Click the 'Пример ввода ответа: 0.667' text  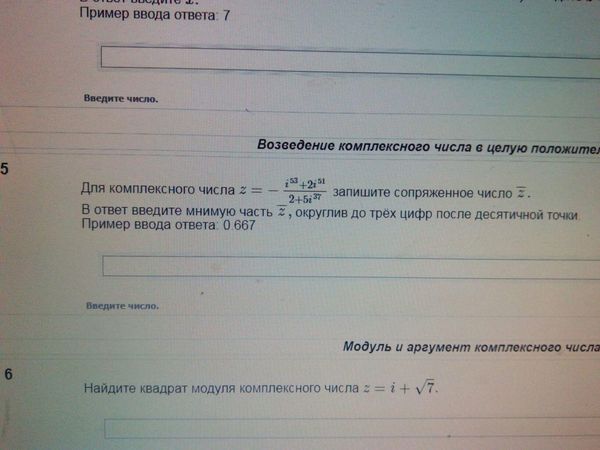click(x=167, y=229)
